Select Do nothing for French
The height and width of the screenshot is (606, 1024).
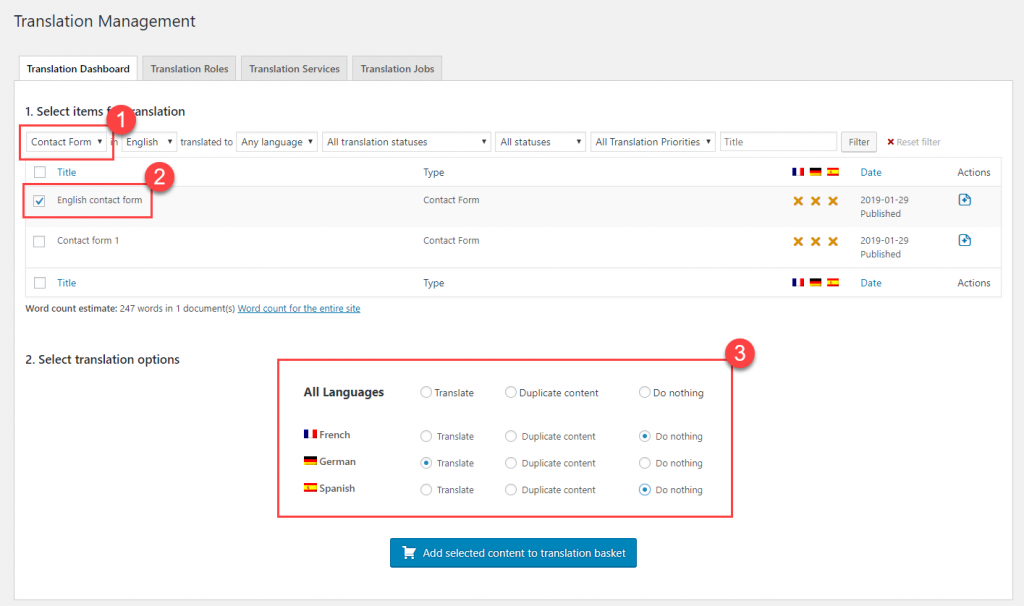(645, 436)
